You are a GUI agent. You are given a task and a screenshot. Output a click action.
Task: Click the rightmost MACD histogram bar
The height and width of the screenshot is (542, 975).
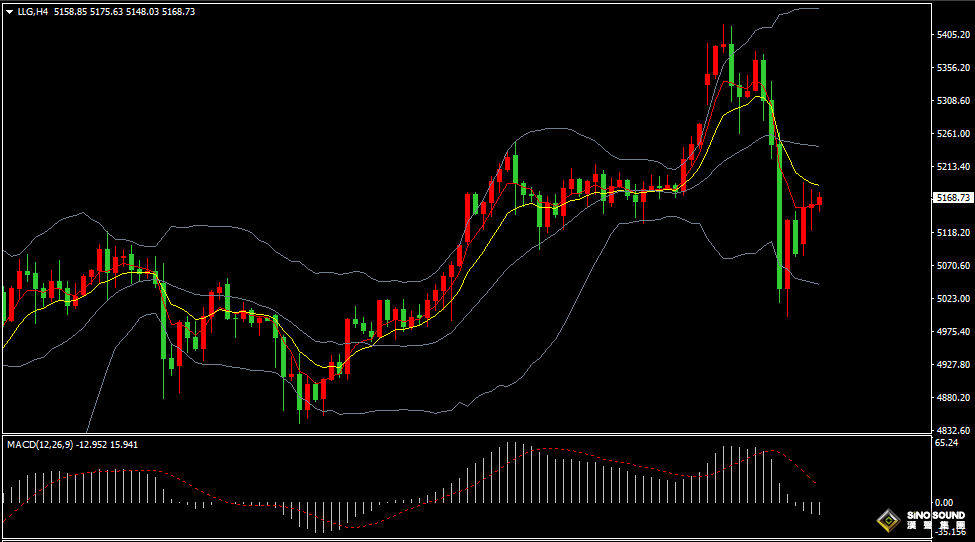point(819,508)
